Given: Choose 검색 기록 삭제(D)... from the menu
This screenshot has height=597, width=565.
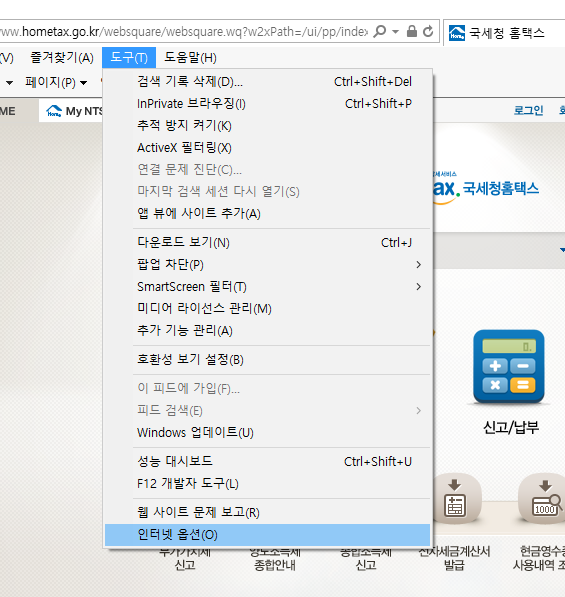Looking at the screenshot, I should pos(268,81).
